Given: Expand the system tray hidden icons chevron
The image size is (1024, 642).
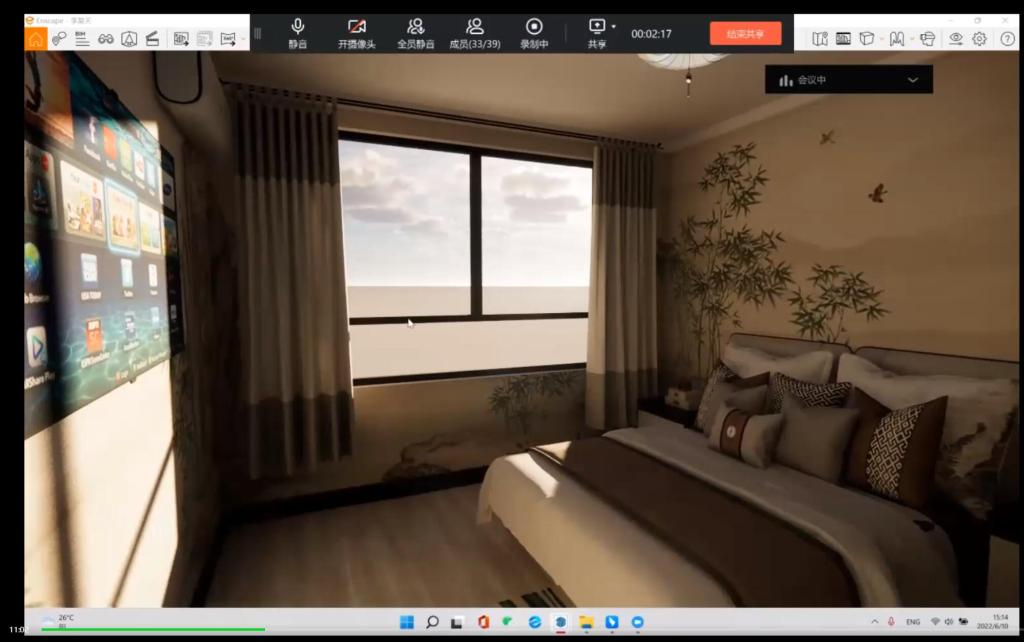Looking at the screenshot, I should pos(875,622).
